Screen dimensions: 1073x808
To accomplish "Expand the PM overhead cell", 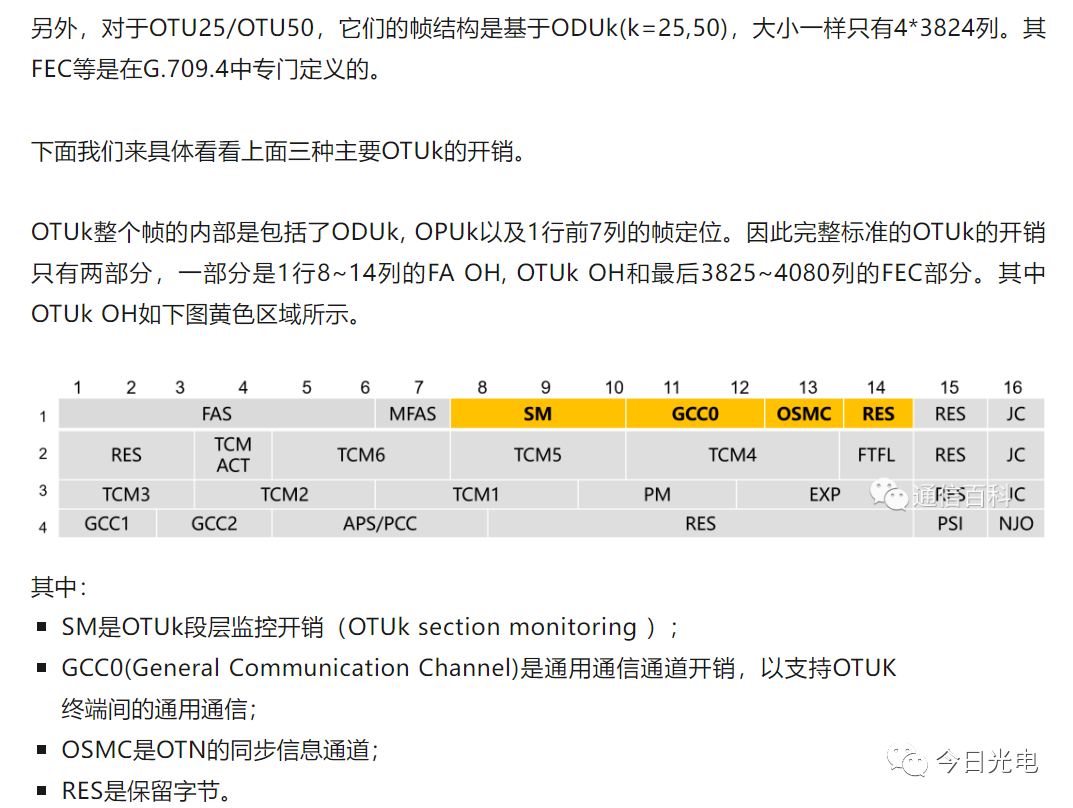I will pos(657,493).
